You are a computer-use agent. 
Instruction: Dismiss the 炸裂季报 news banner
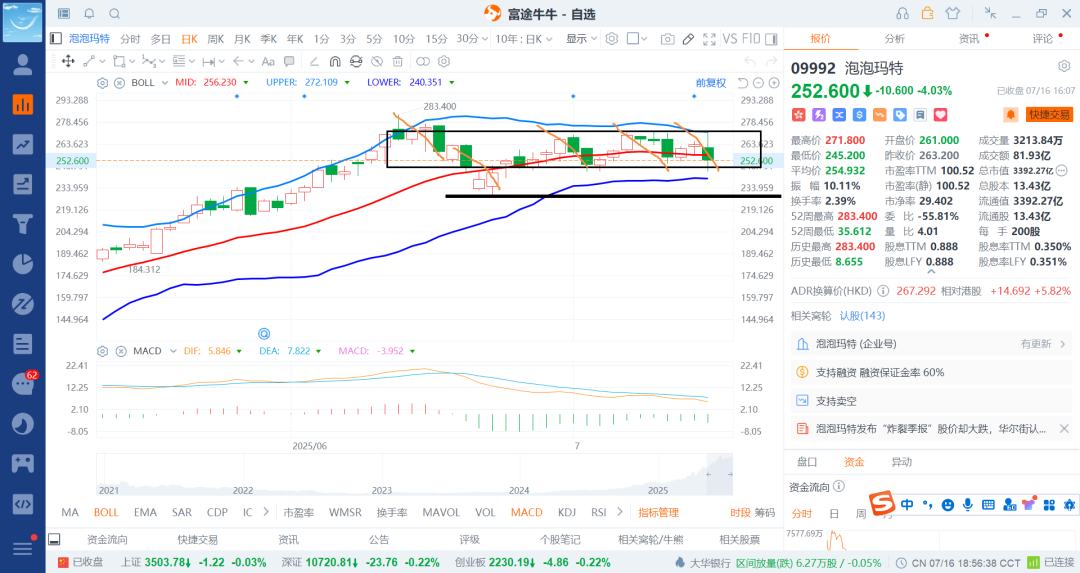pos(1063,428)
